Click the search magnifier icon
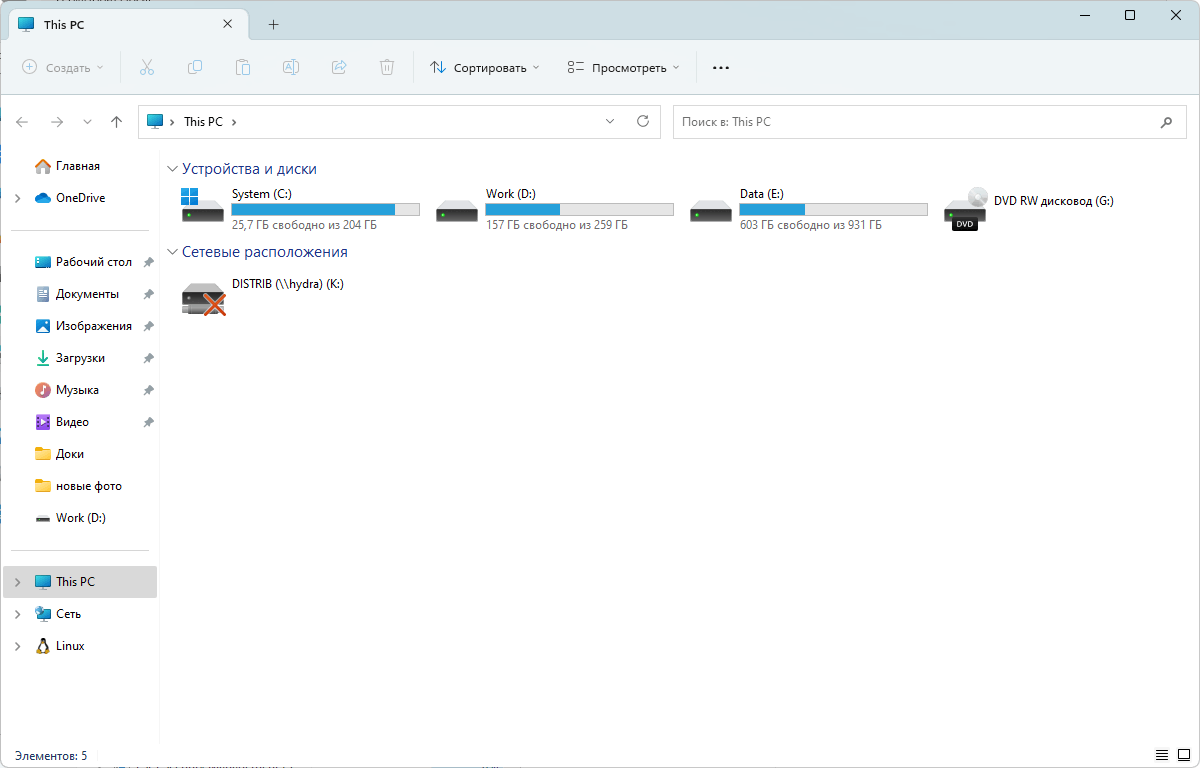This screenshot has width=1200, height=768. point(1166,122)
